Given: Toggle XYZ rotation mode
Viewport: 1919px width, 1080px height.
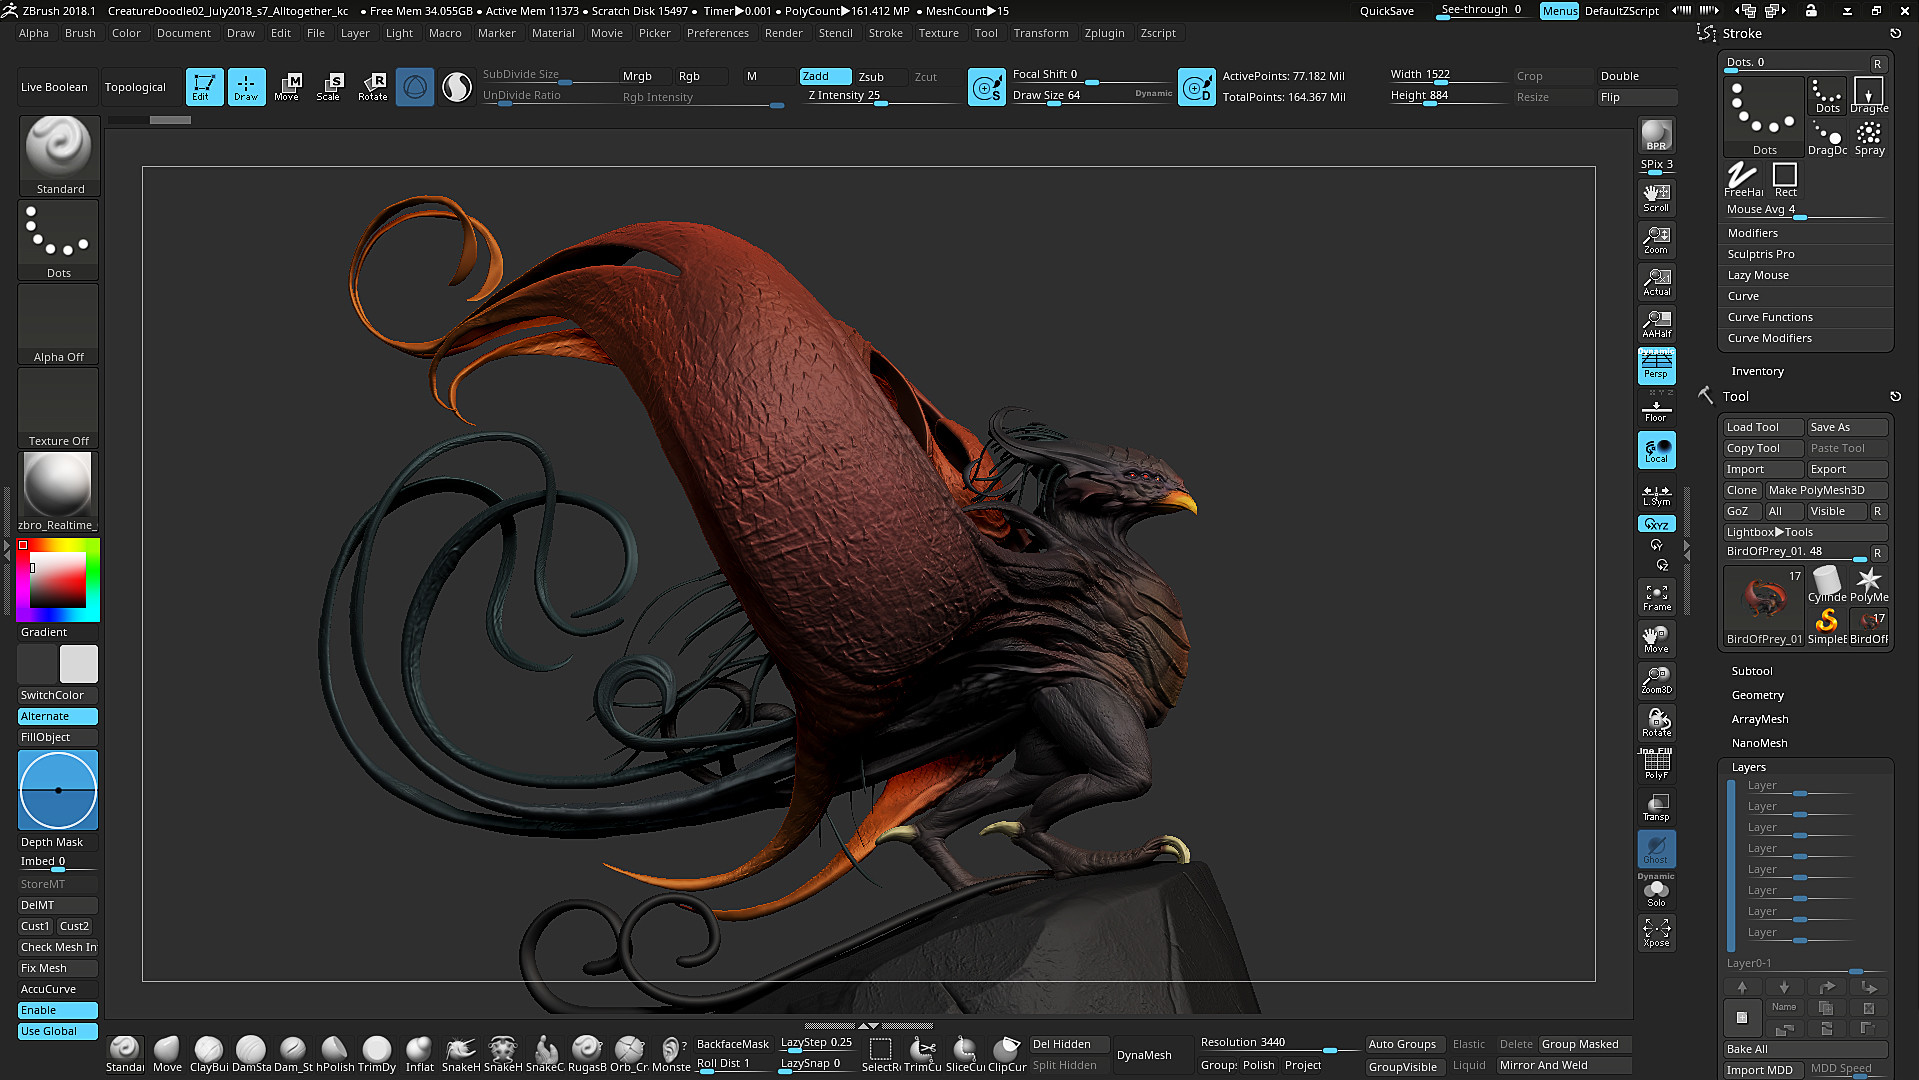Looking at the screenshot, I should [1656, 524].
